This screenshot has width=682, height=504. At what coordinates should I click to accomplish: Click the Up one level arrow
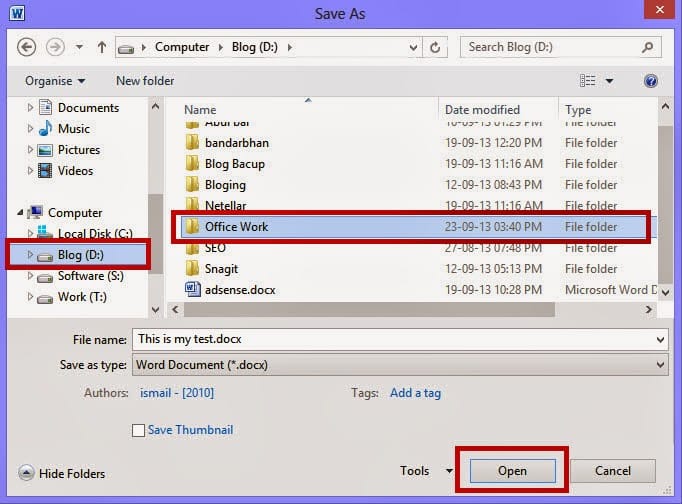pyautogui.click(x=101, y=47)
